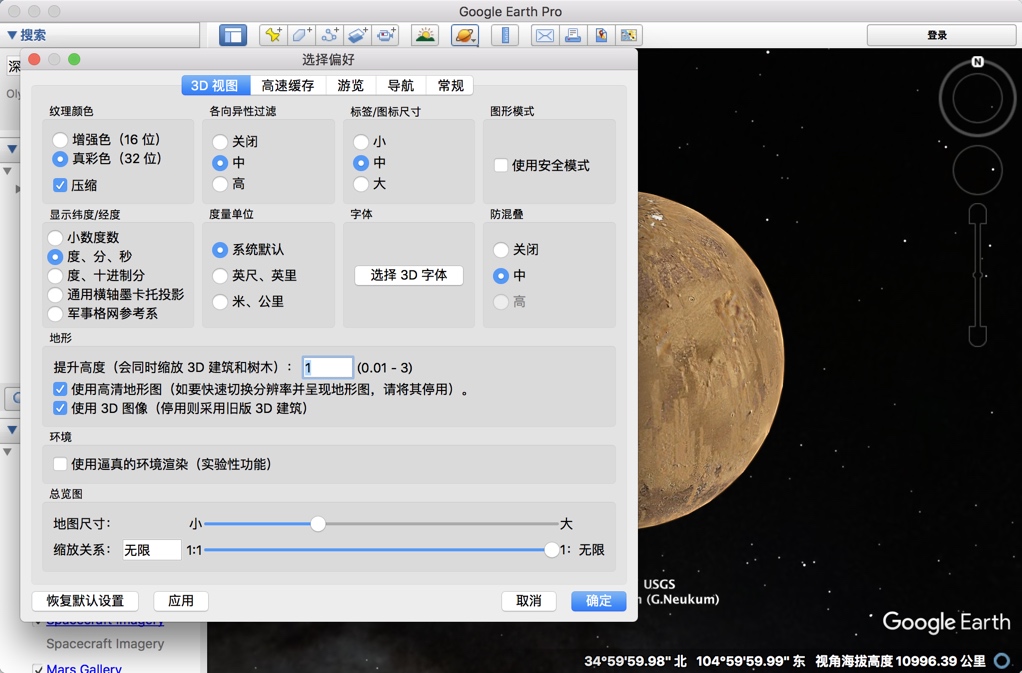Viewport: 1022px width, 673px height.
Task: Click the zoom slider in navigation controls
Action: tap(977, 275)
